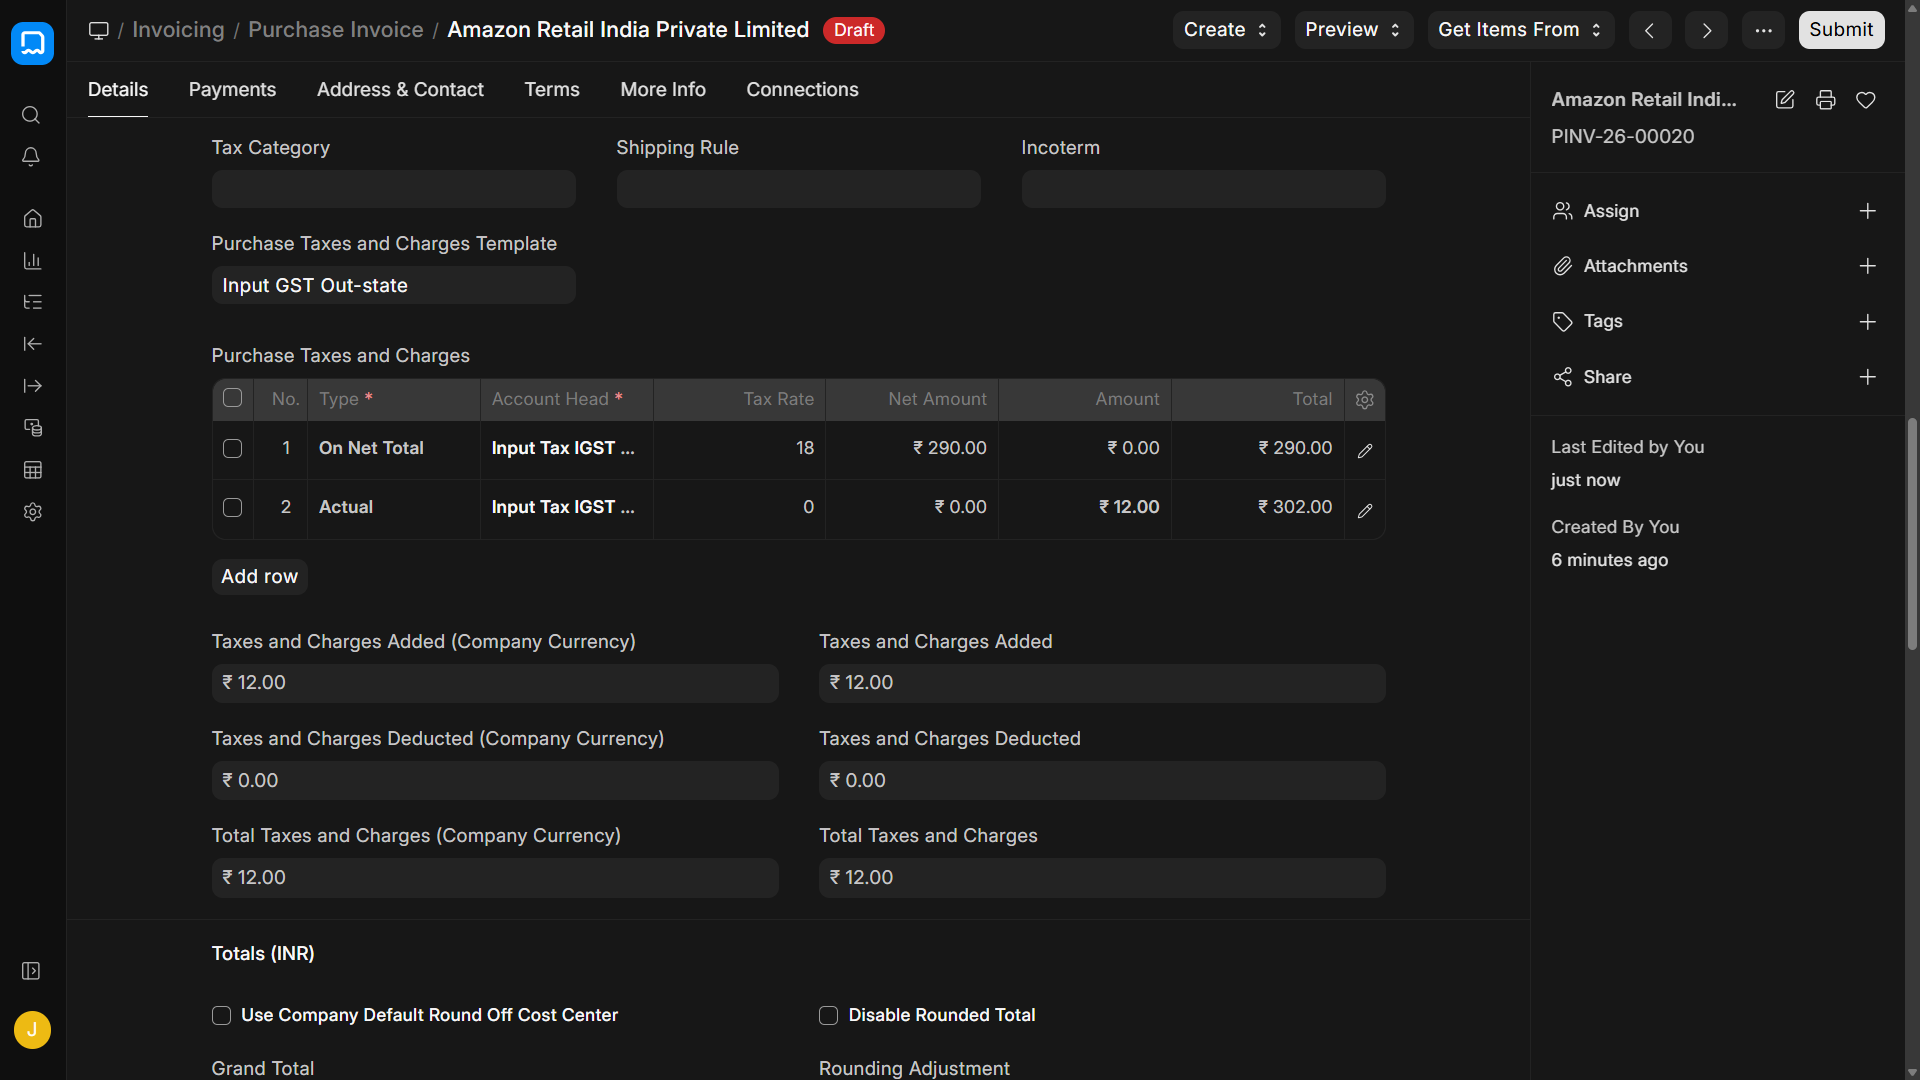Open the Get Items From dropdown
The image size is (1920, 1080).
tap(1521, 30)
